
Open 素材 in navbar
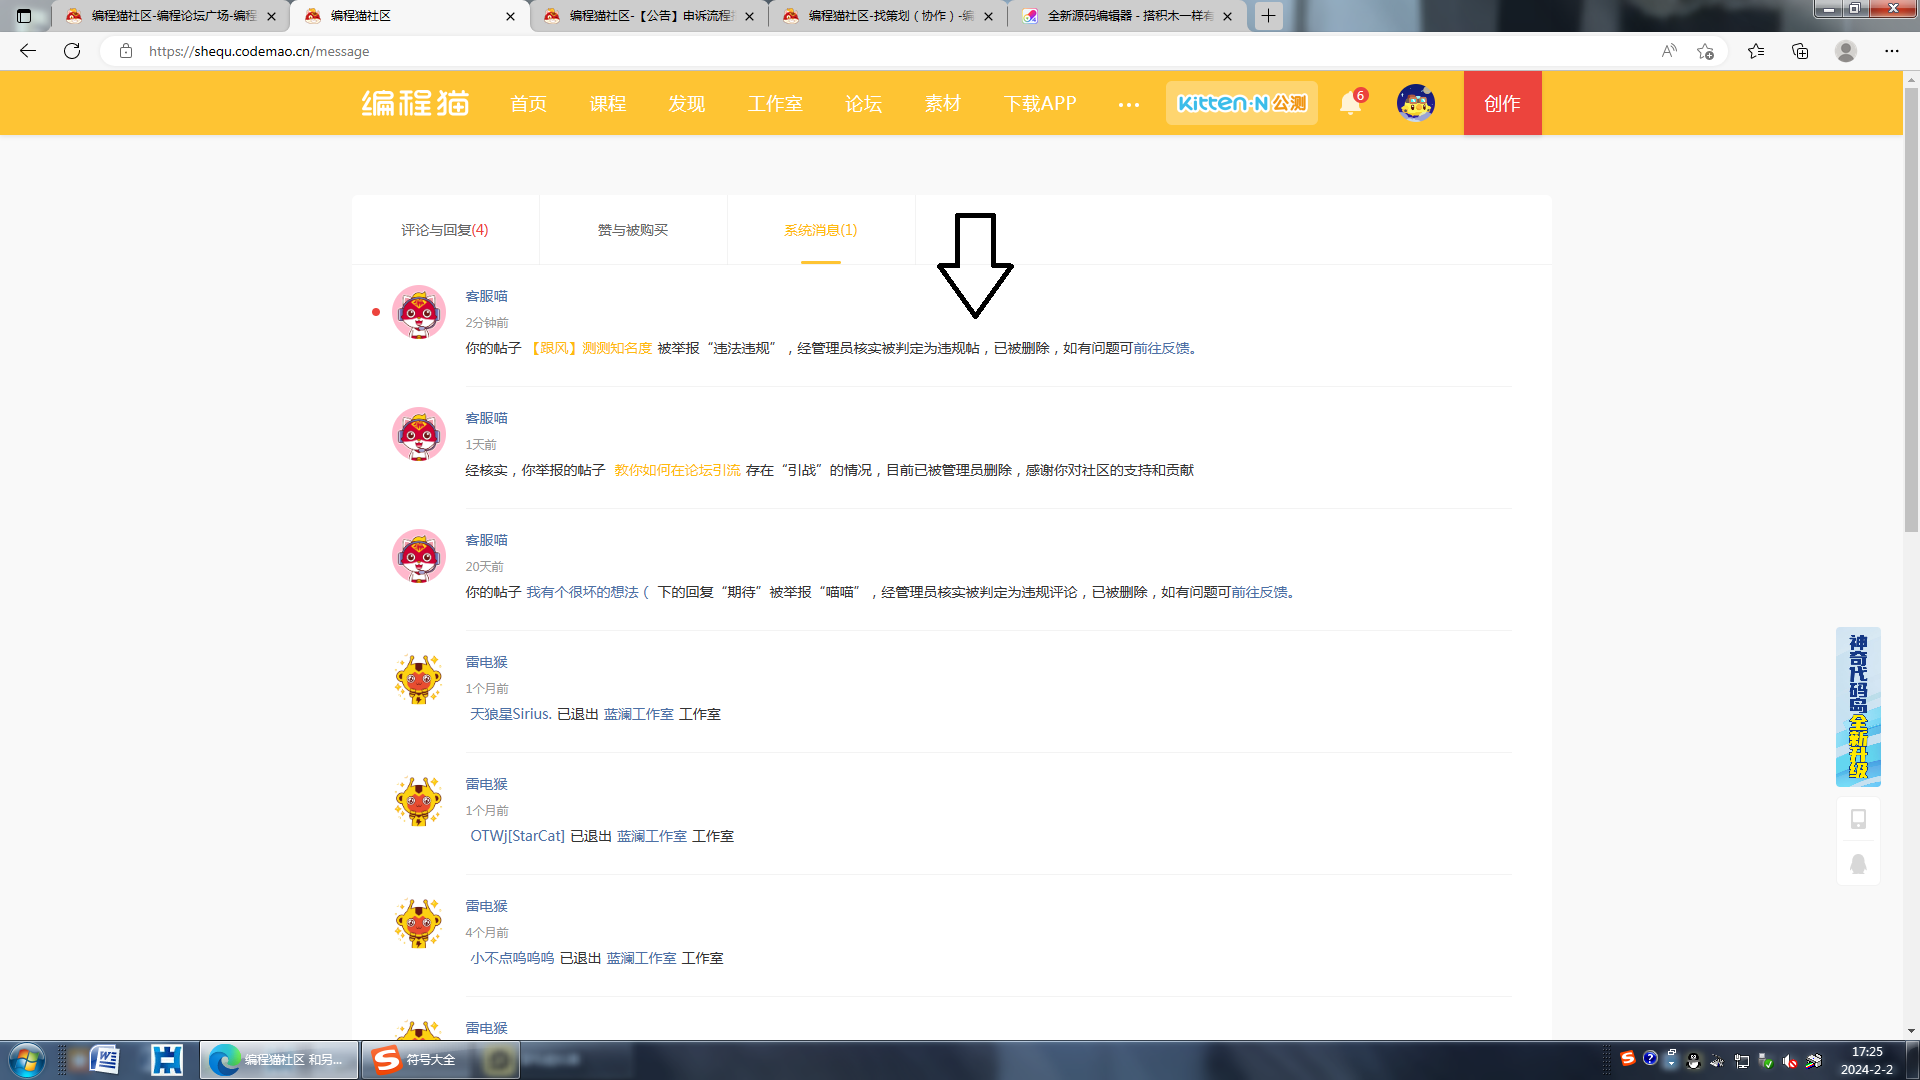[943, 104]
